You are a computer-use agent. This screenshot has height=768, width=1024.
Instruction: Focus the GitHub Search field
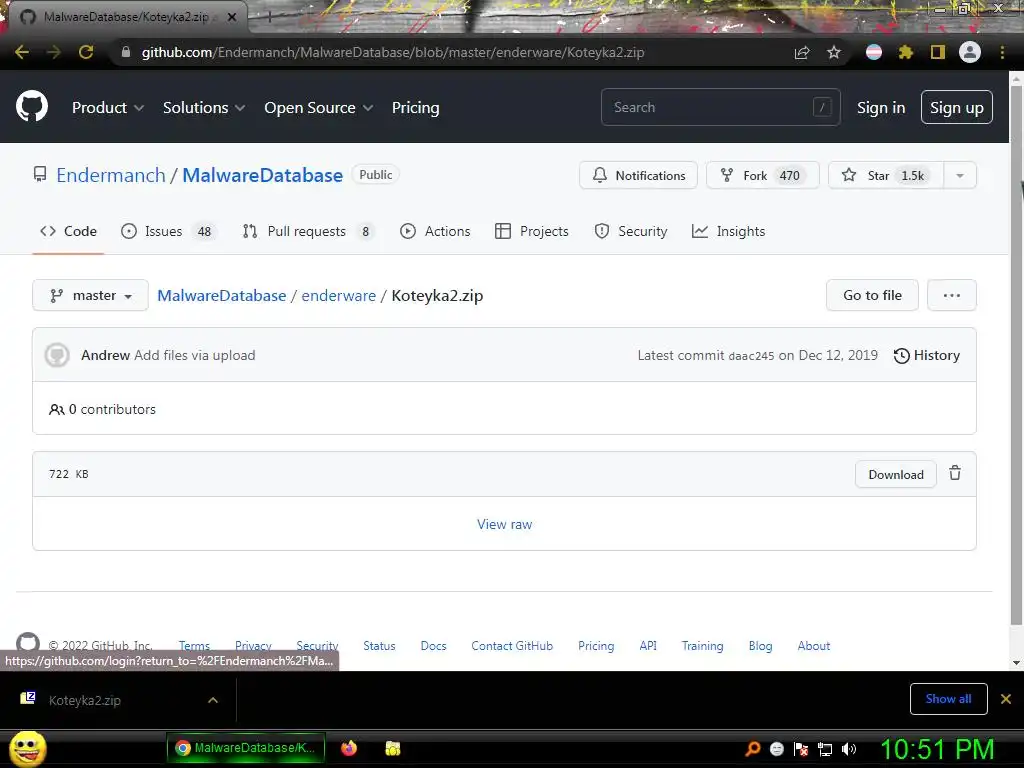coord(720,107)
